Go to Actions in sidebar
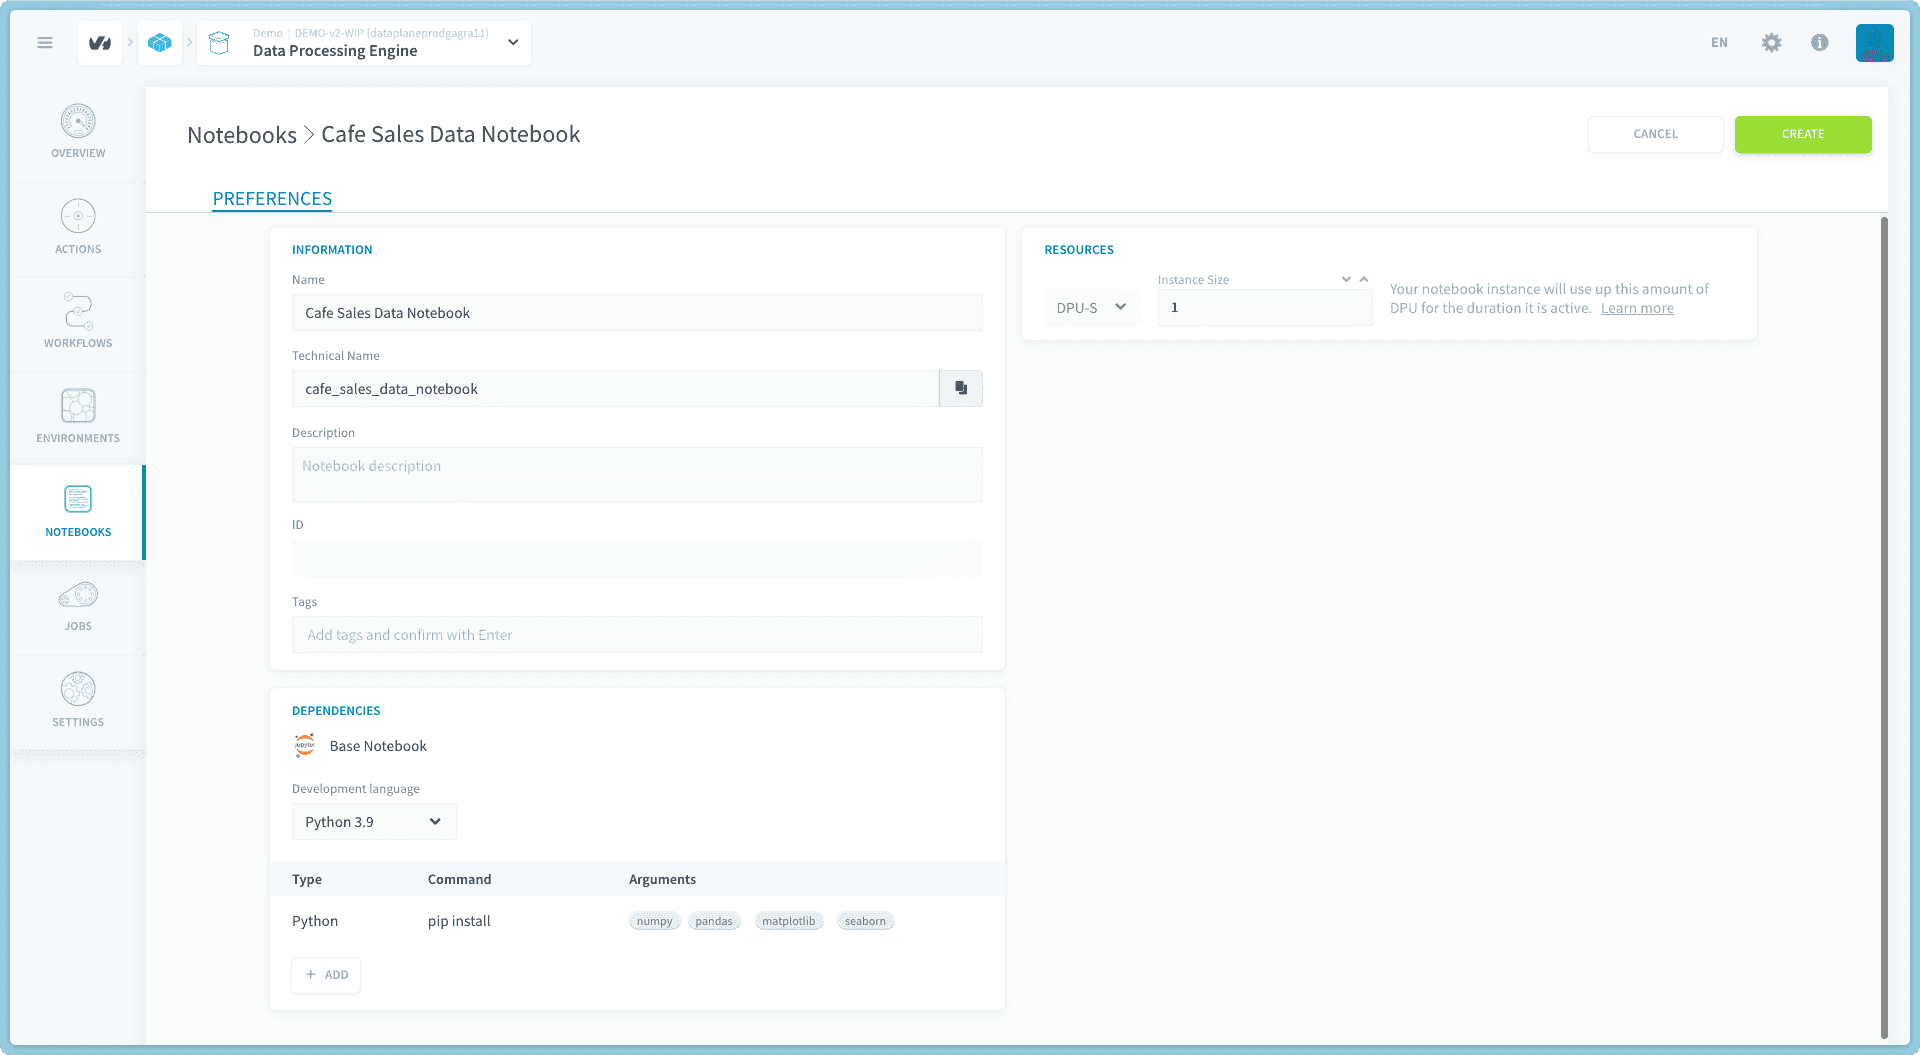This screenshot has width=1920, height=1055. click(78, 227)
